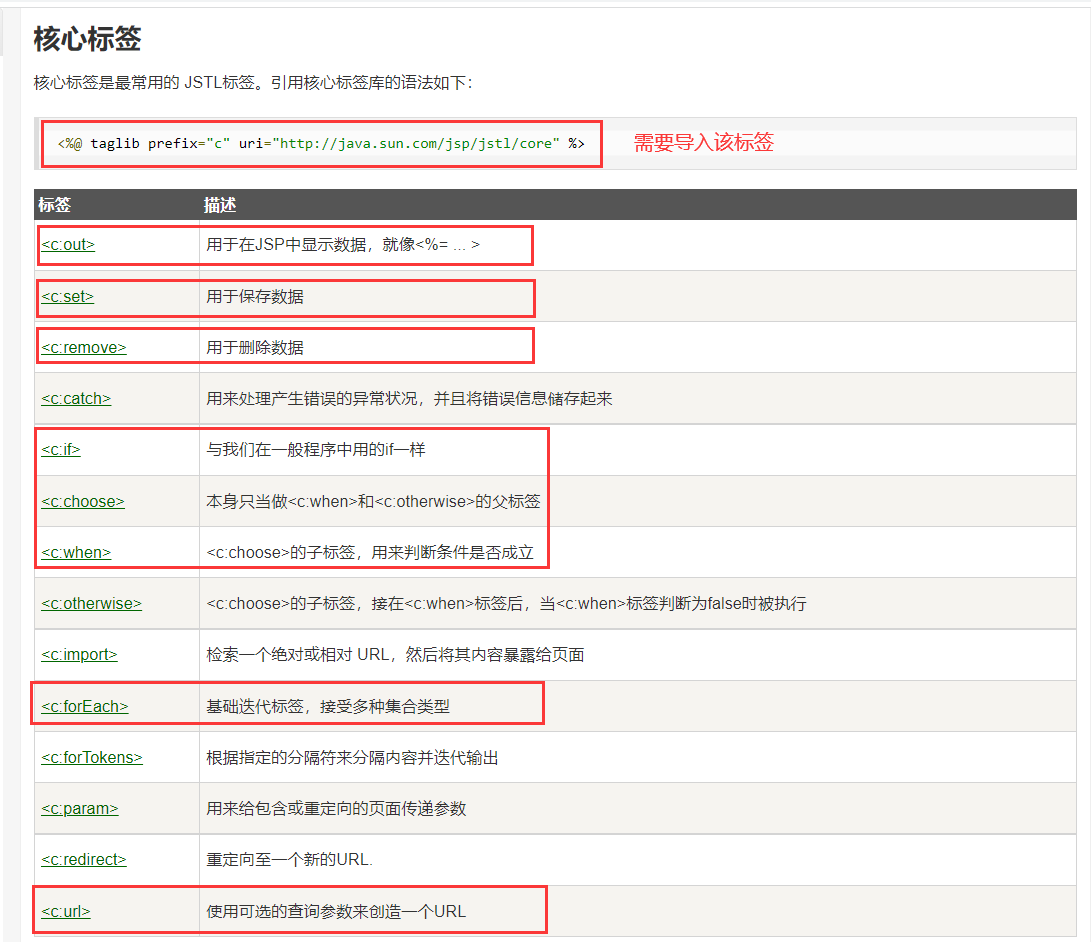Click the intro sentence 核心标签是最常用的 JSTL标签

[x=253, y=83]
